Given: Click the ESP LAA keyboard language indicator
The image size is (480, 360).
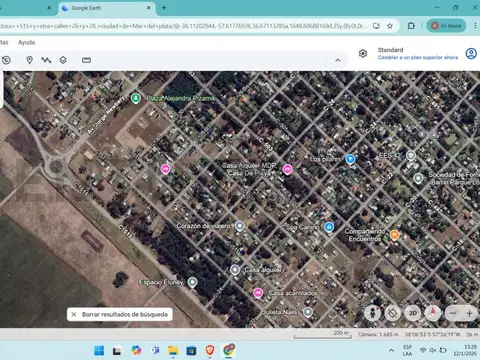Looking at the screenshot, I should tap(407, 350).
